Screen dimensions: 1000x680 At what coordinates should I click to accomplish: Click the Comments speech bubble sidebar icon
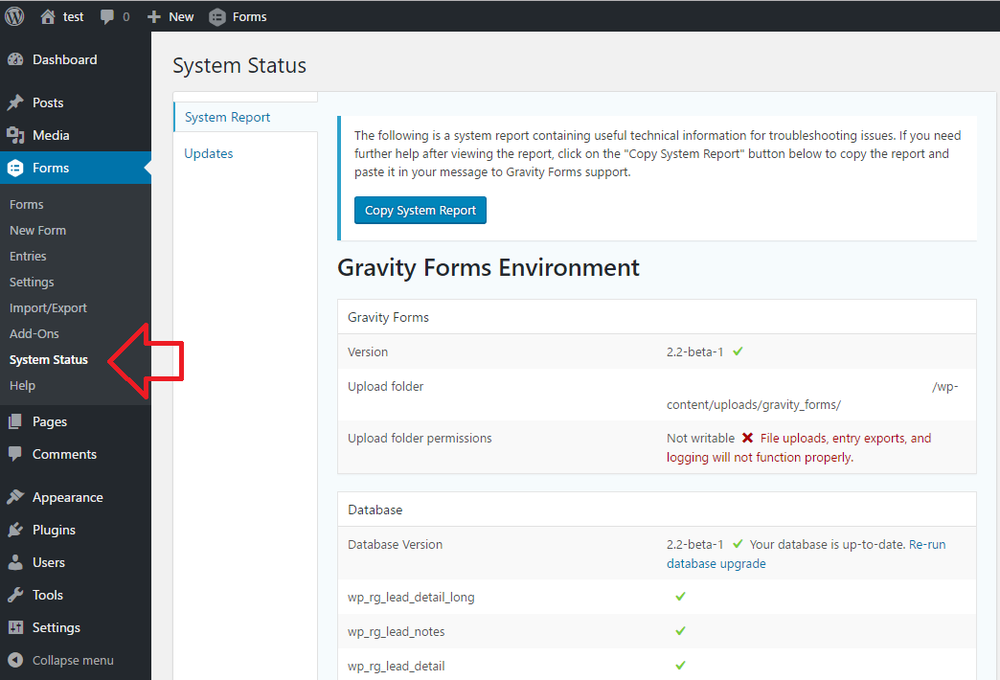(15, 454)
